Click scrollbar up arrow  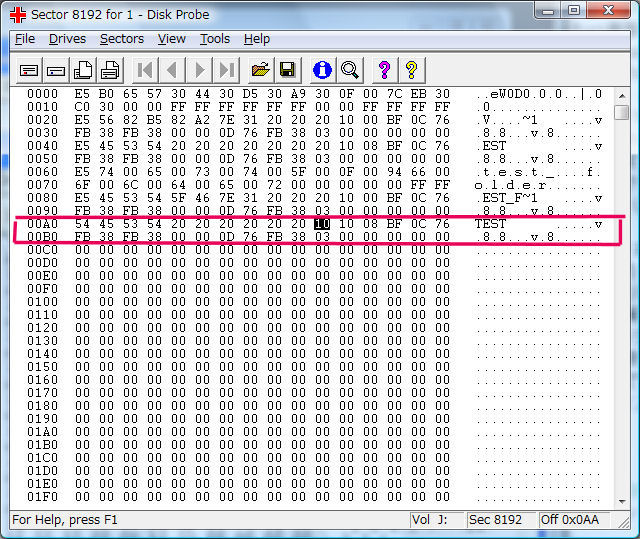click(622, 96)
